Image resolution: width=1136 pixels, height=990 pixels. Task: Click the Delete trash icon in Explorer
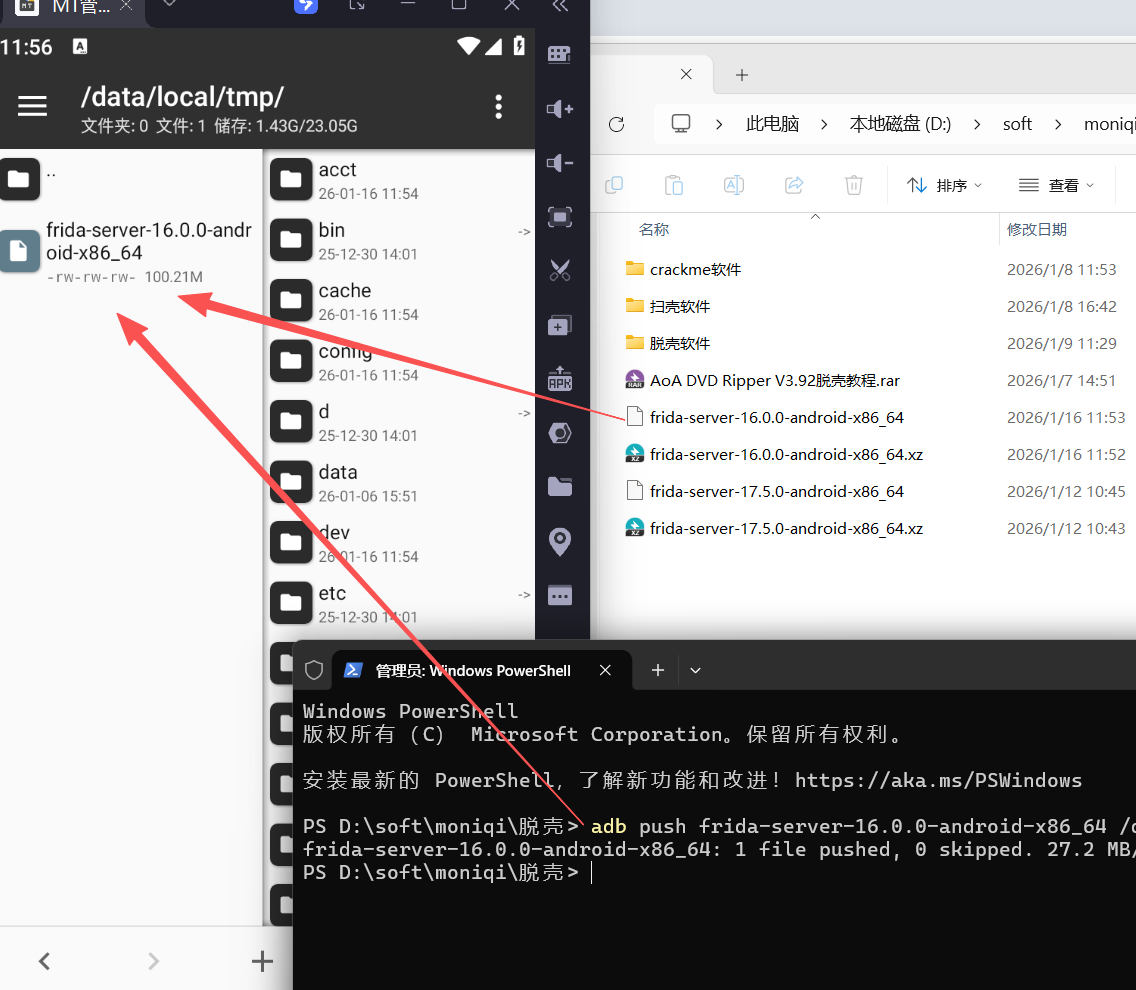[853, 186]
